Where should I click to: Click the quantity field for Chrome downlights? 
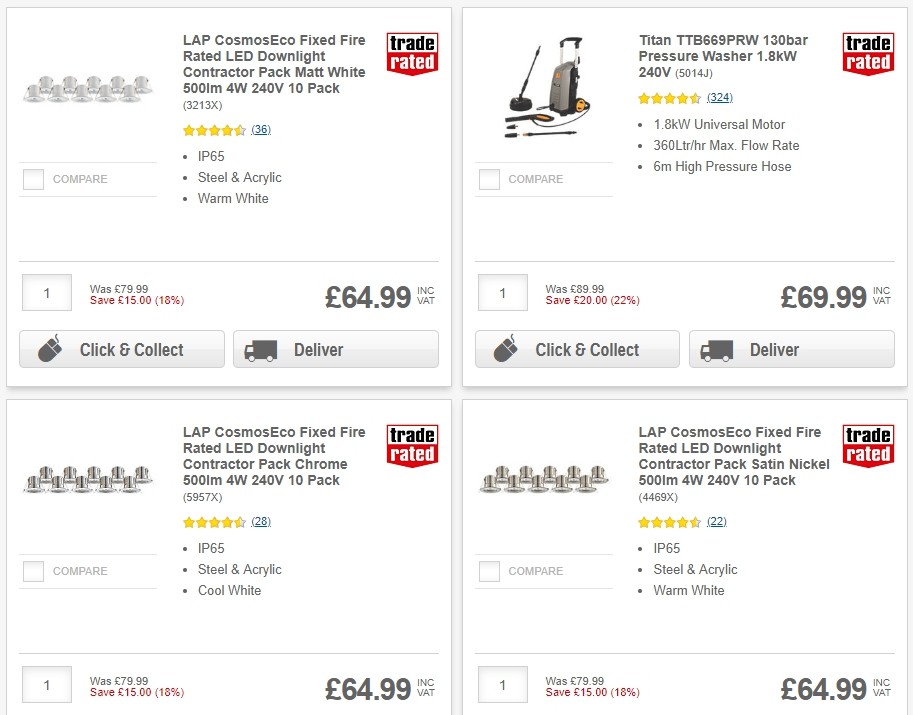[46, 685]
